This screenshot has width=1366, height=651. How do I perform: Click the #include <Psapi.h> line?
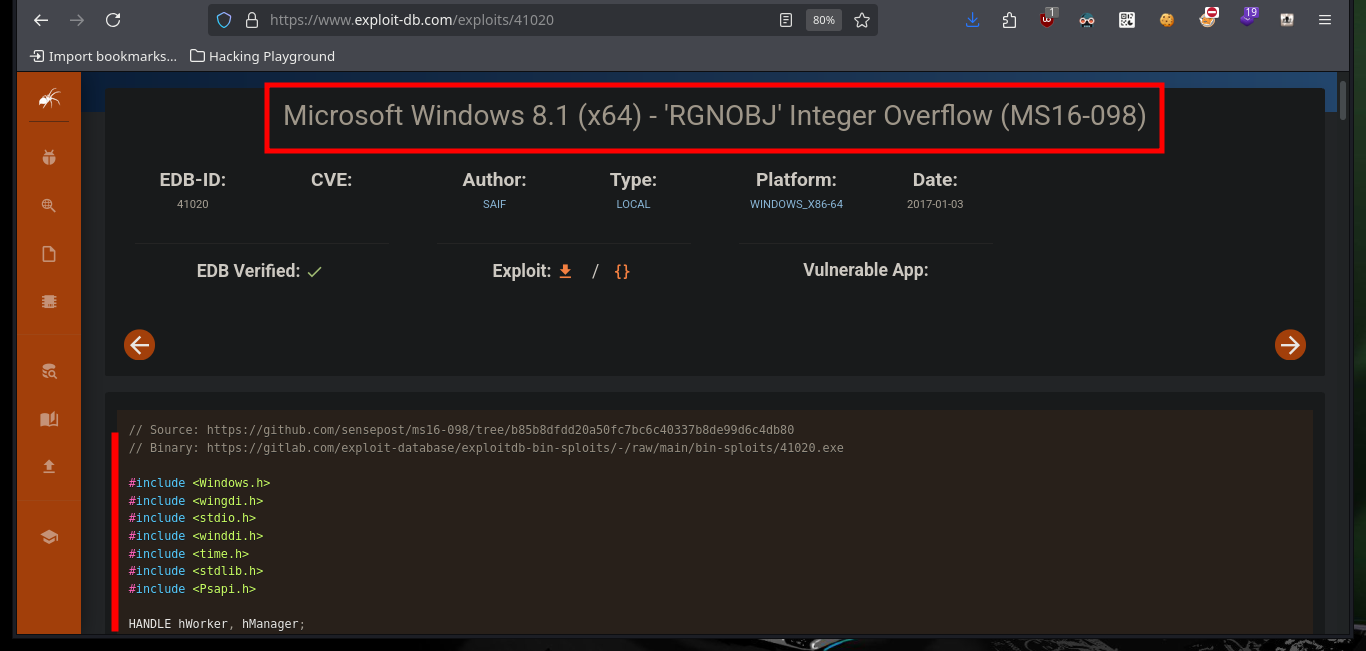click(x=192, y=589)
